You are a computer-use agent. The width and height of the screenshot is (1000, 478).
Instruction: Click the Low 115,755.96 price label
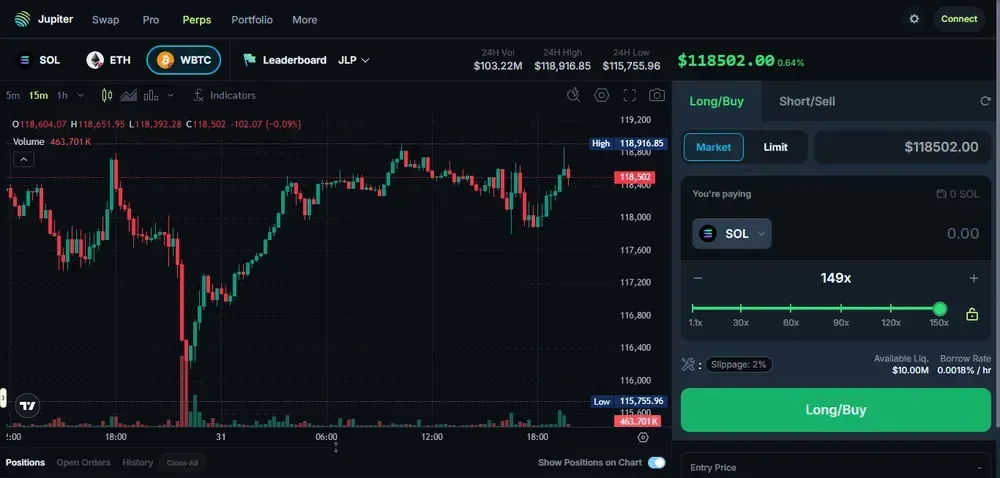tap(629, 402)
